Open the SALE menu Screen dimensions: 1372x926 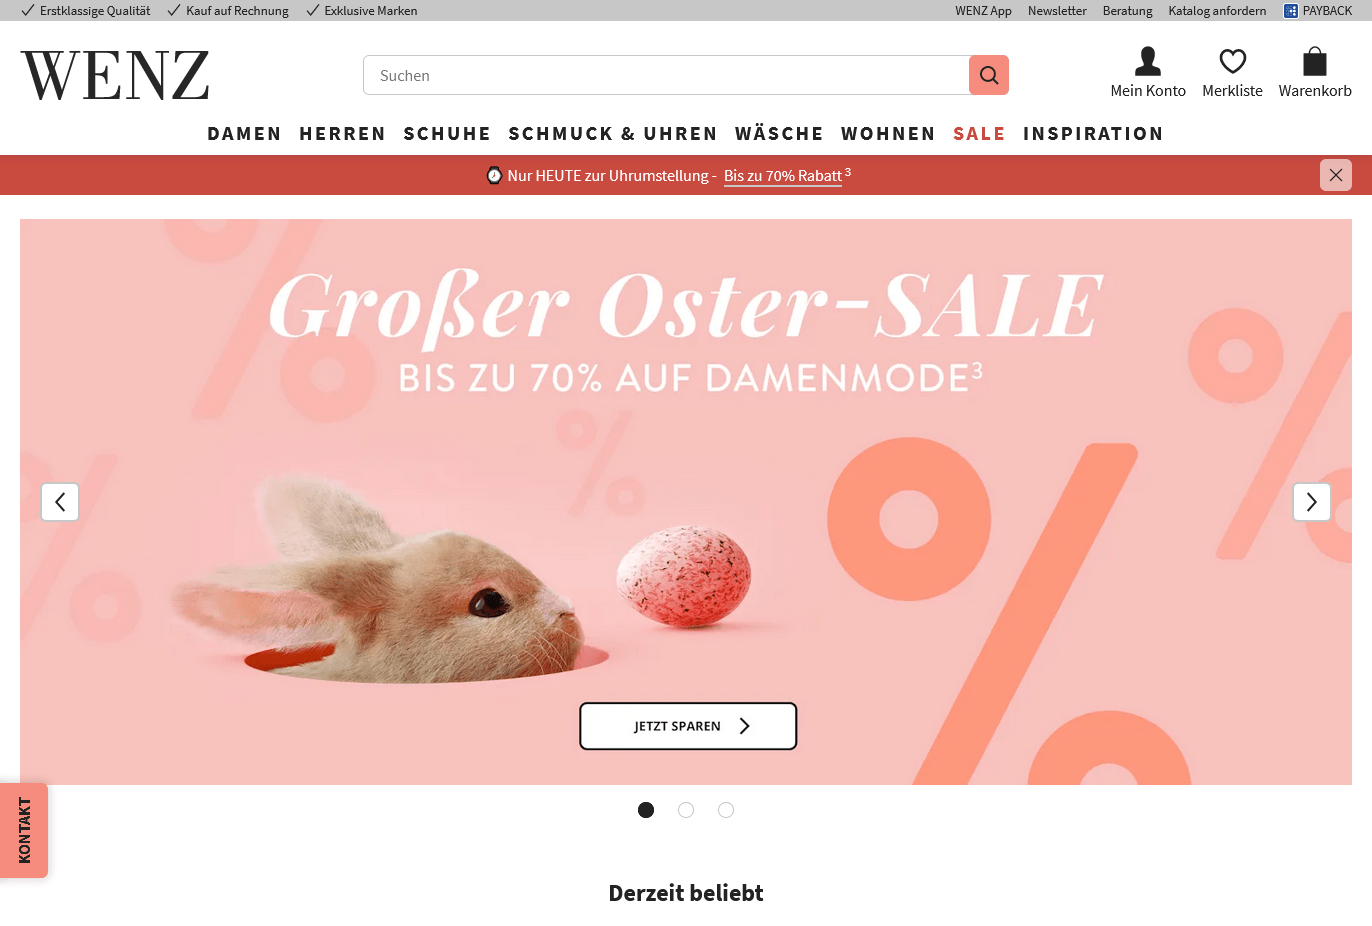979,134
